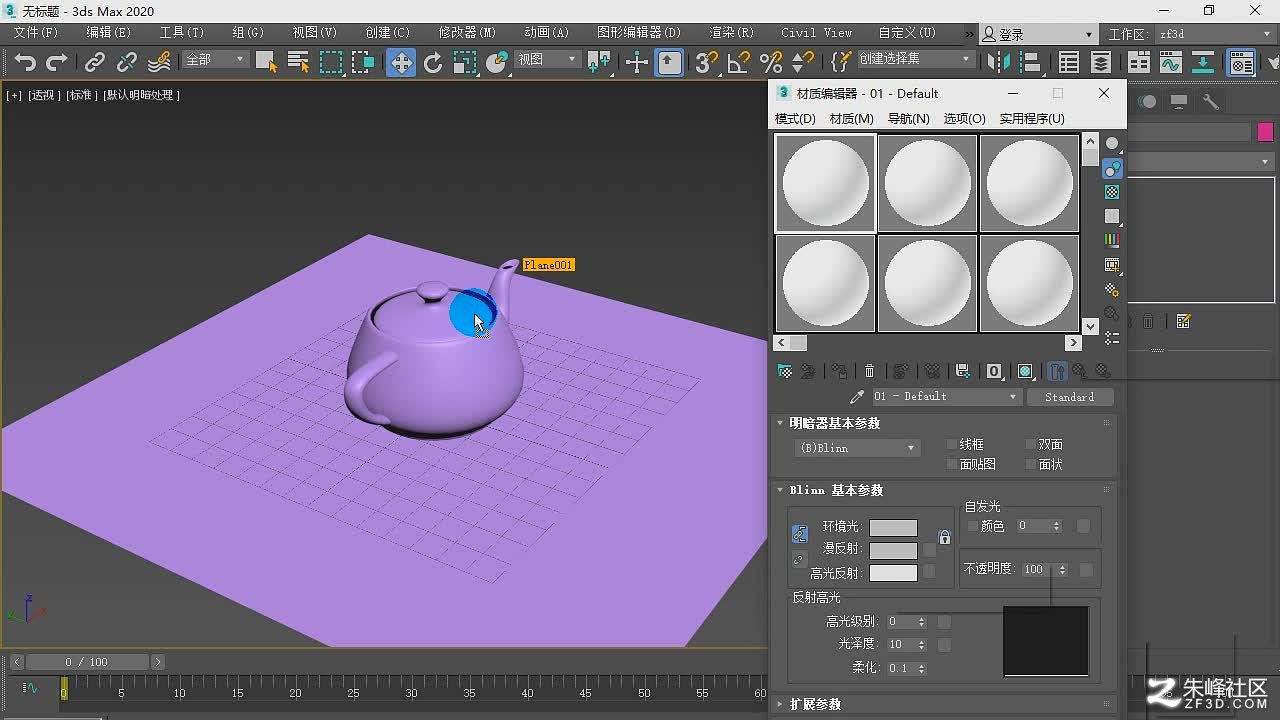Toggle Window/Crossing selection mode
Viewport: 1280px width, 720px height.
pyautogui.click(x=363, y=63)
